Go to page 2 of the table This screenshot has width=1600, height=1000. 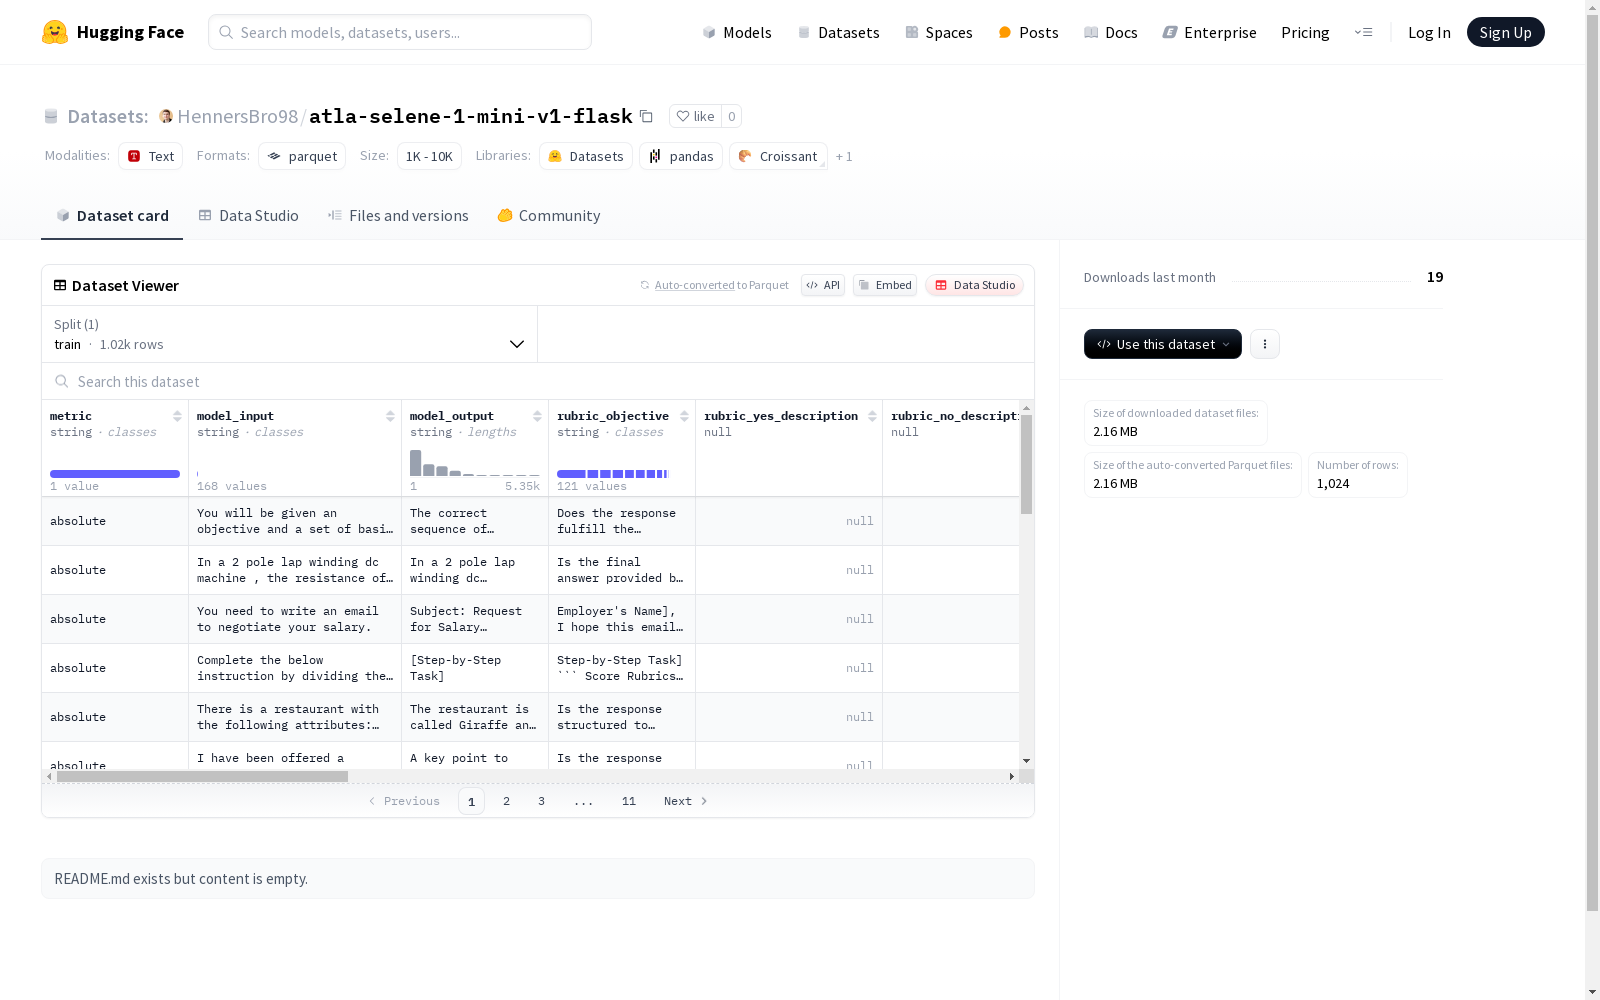pos(507,801)
